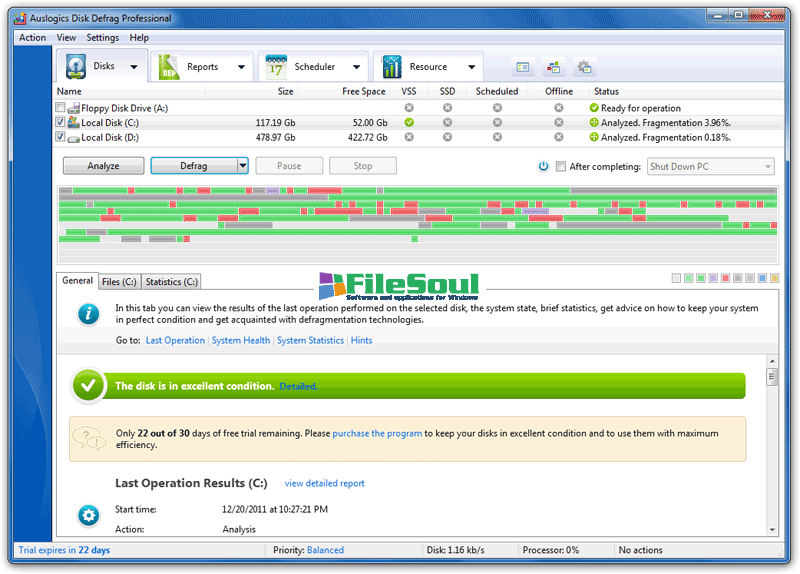Screen dimensions: 800x574
Task: Click the last small gear icon in toolbar
Action: click(585, 67)
